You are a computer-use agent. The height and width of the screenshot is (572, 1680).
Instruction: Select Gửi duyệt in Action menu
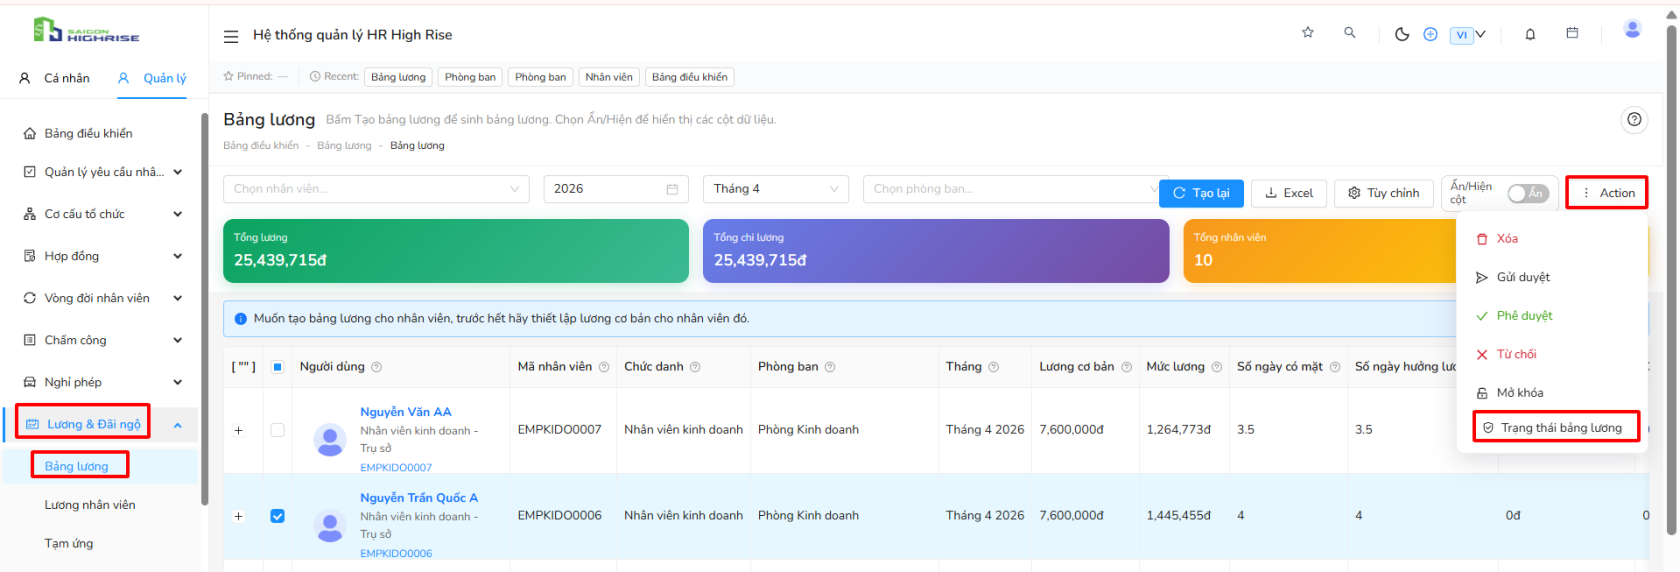1551,277
